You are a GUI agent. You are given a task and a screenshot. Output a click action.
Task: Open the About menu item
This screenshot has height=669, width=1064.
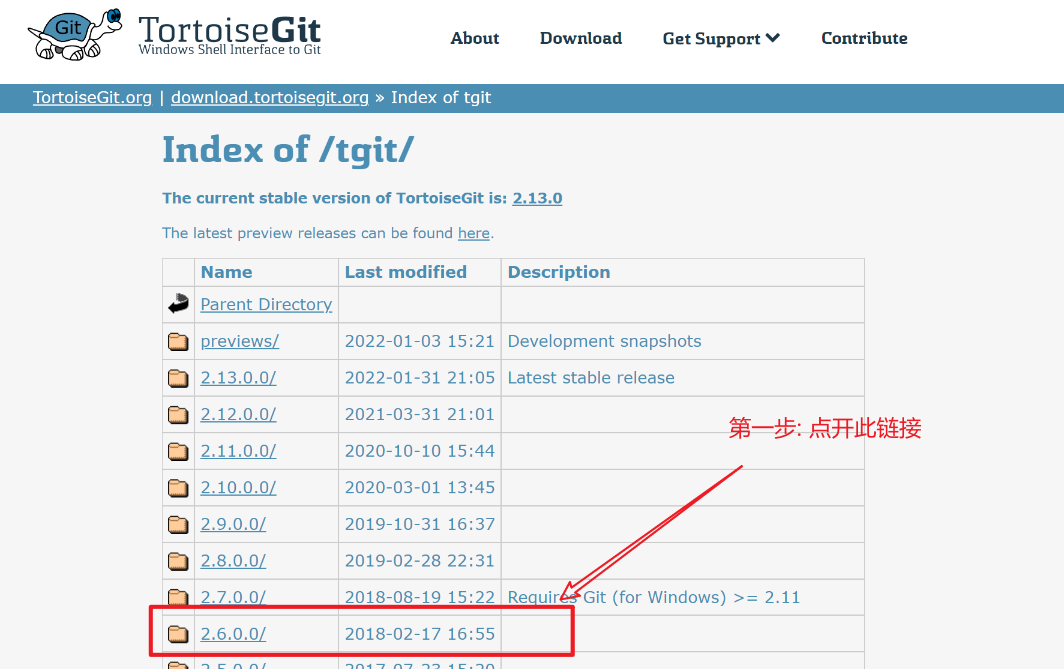[x=475, y=38]
